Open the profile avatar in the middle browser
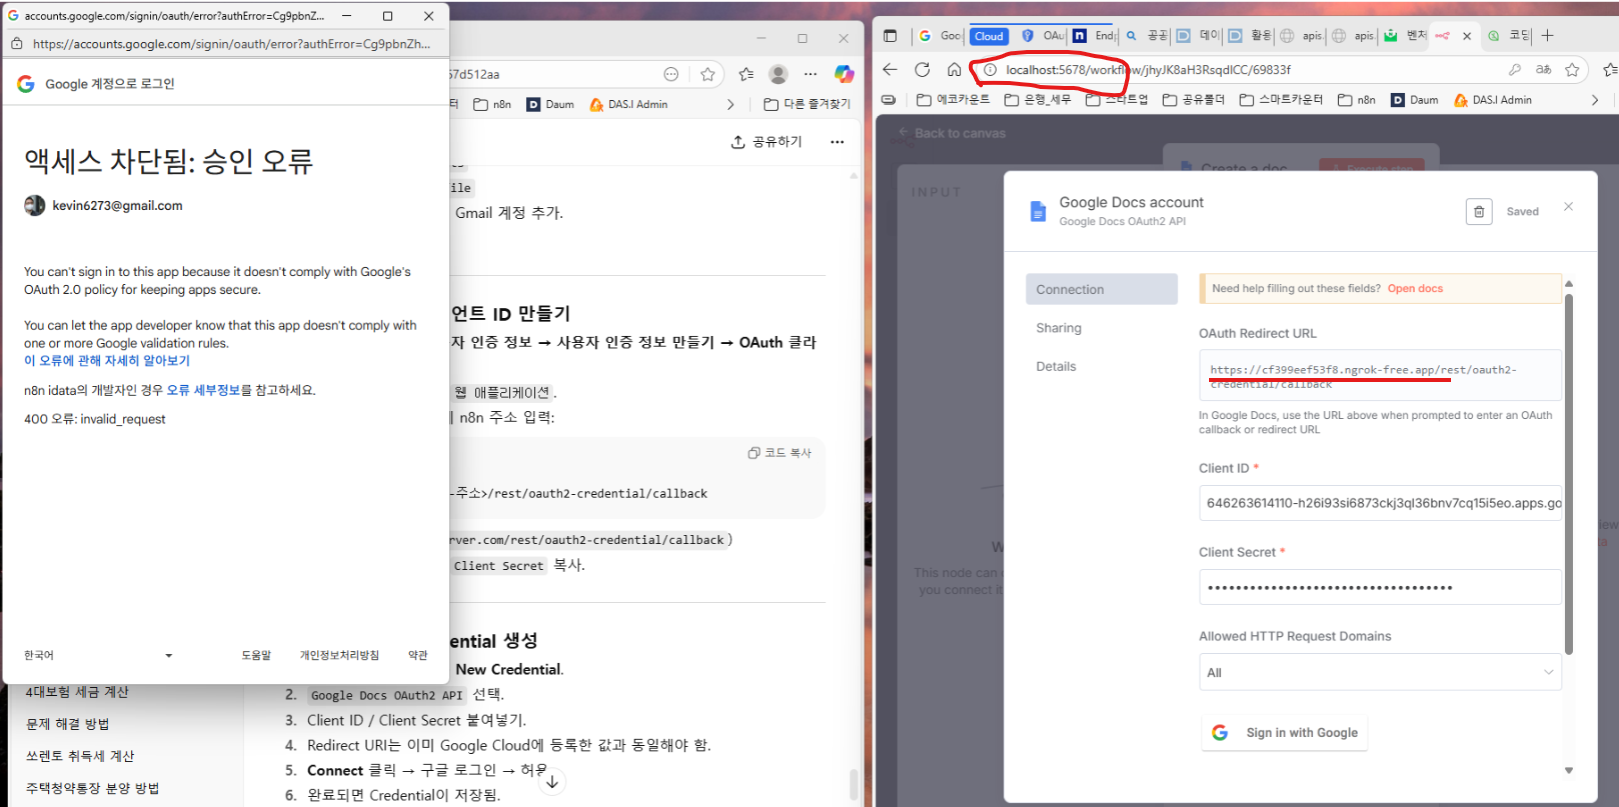The image size is (1619, 807). point(779,74)
